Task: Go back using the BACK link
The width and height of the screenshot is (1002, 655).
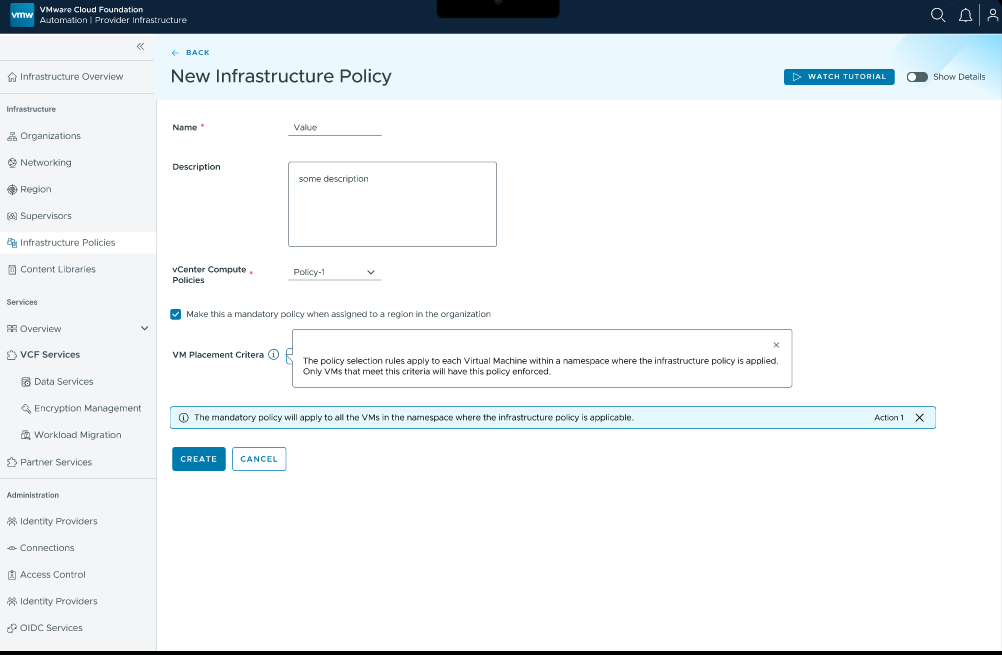Action: click(190, 52)
